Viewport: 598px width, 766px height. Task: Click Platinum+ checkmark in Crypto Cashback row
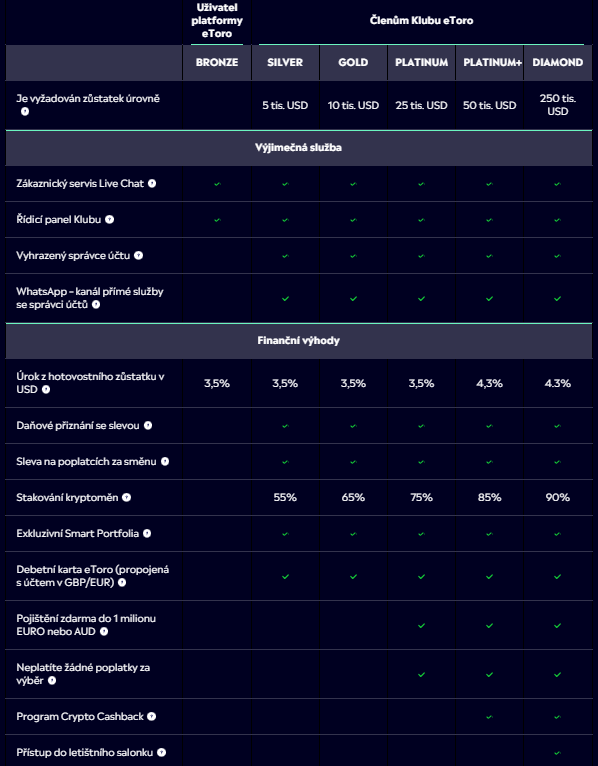tap(490, 717)
